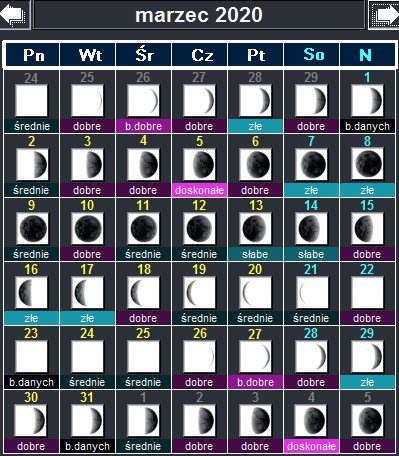Click the 'doskonałe' label under March 5

tap(199, 190)
